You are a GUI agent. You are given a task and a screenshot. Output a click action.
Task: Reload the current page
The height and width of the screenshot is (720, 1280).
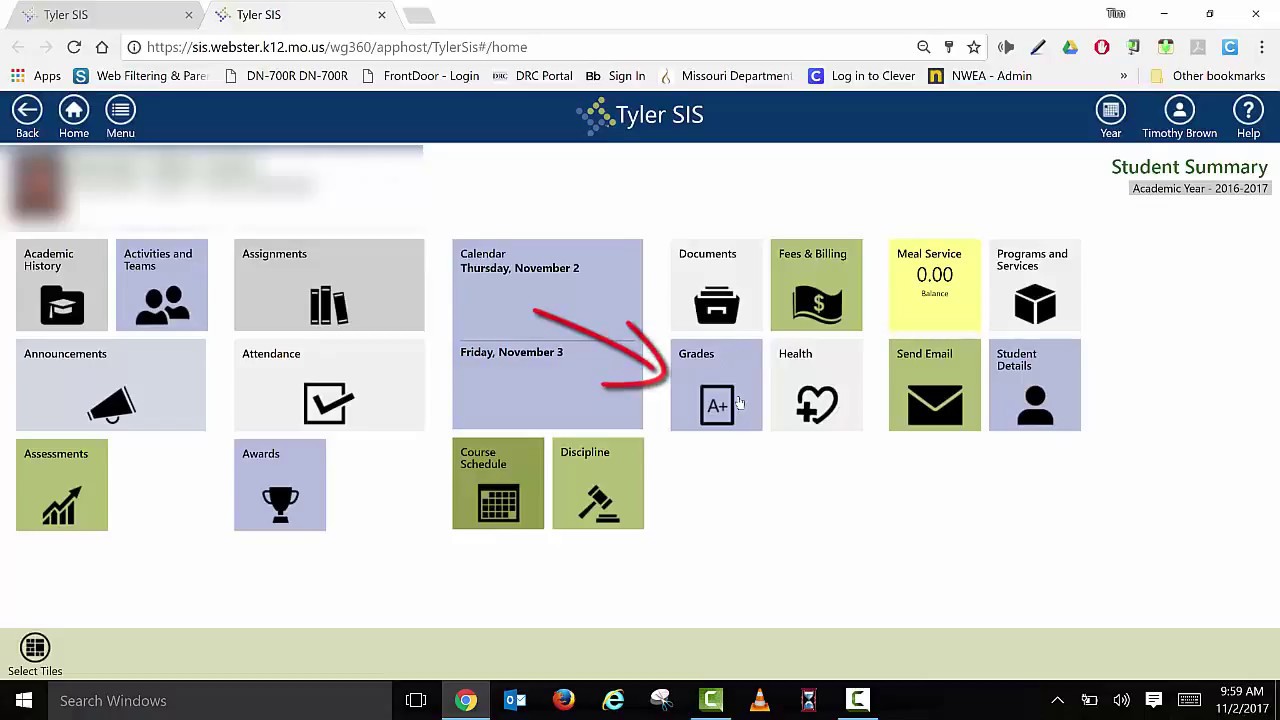tap(74, 47)
